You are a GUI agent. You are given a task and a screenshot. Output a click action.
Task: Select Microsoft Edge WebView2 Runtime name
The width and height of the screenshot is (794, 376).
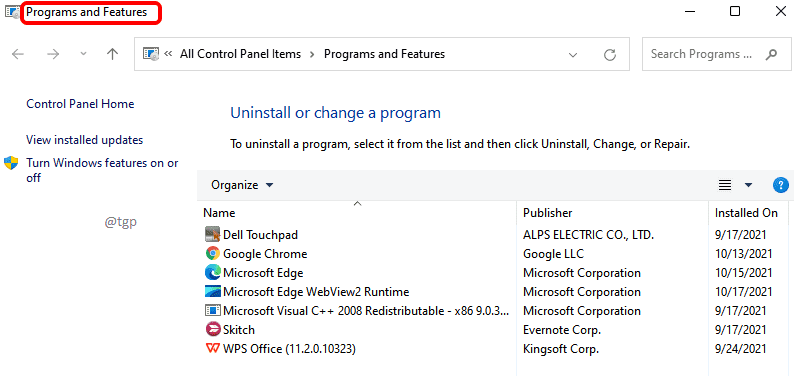(x=316, y=292)
